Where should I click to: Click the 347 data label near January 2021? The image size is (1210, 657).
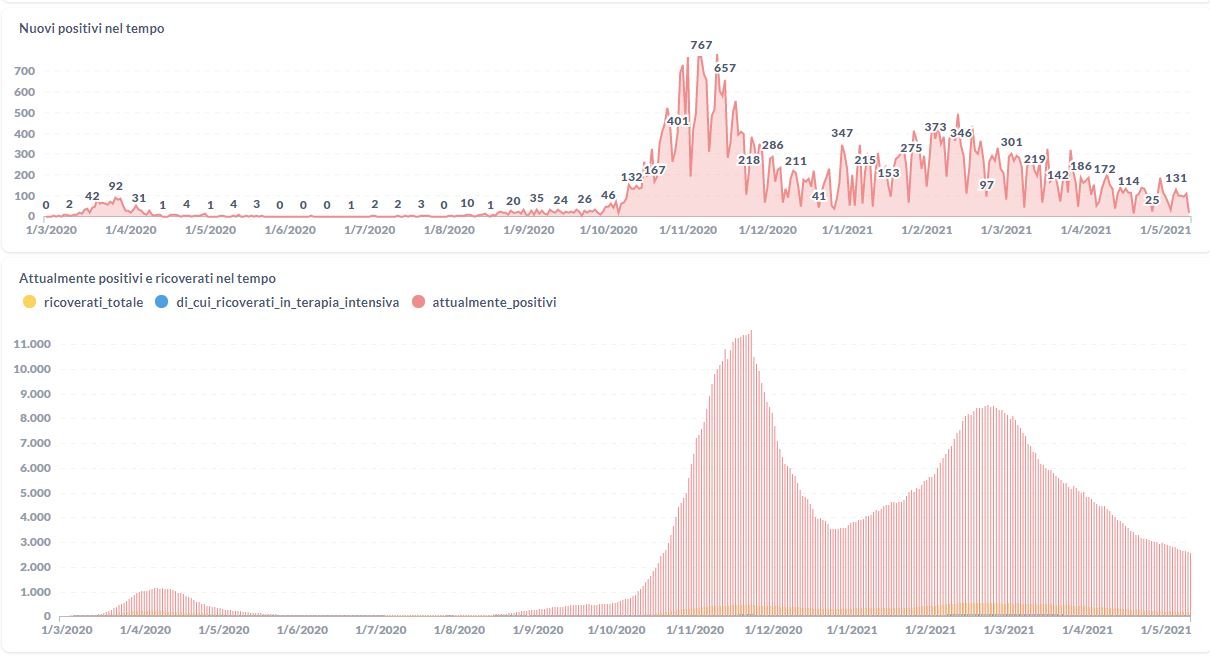(x=842, y=133)
